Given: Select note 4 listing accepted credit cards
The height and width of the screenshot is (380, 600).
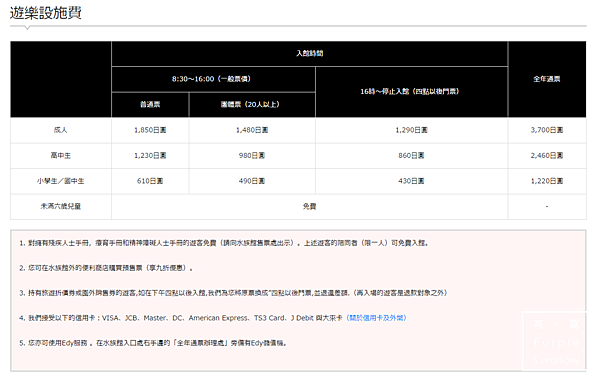Looking at the screenshot, I should [x=213, y=318].
